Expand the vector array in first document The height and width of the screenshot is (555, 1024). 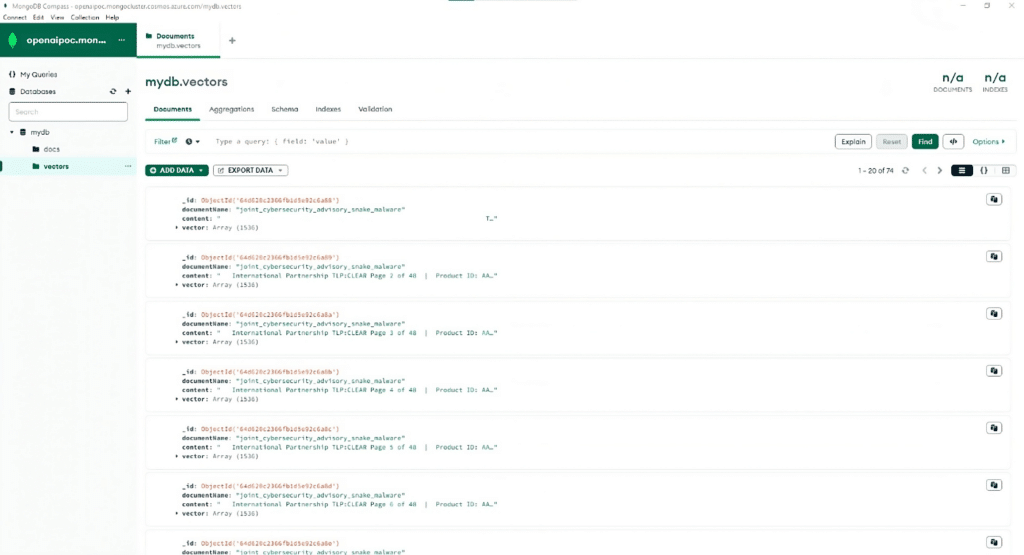[x=176, y=228]
